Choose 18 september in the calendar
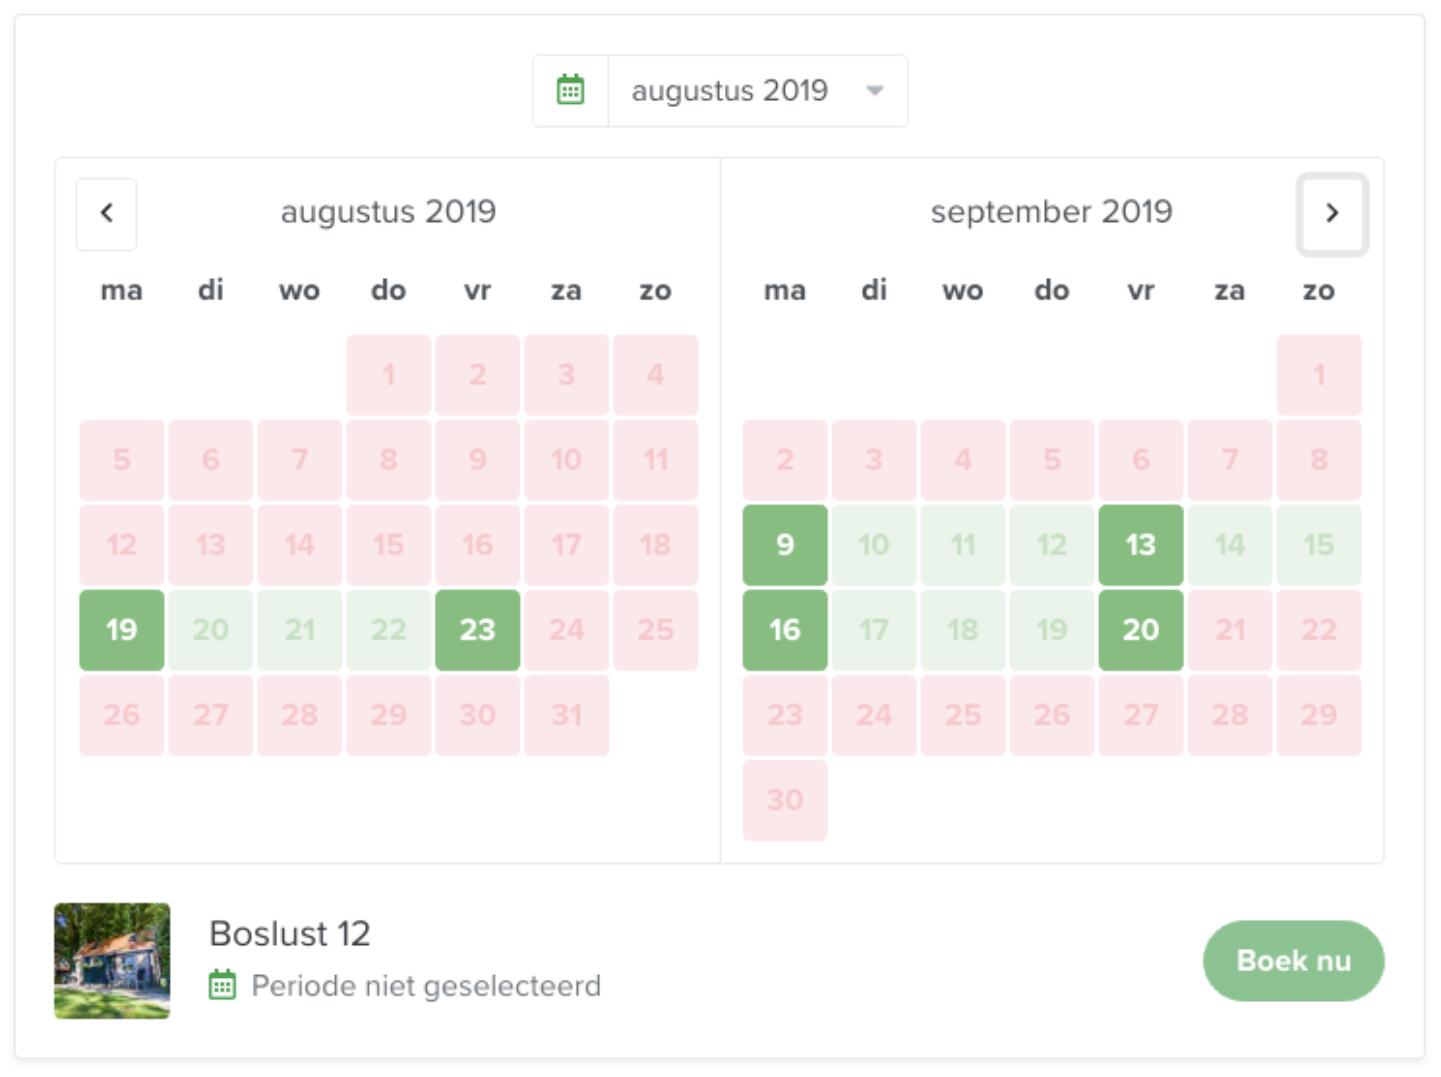The width and height of the screenshot is (1441, 1077). (x=963, y=630)
